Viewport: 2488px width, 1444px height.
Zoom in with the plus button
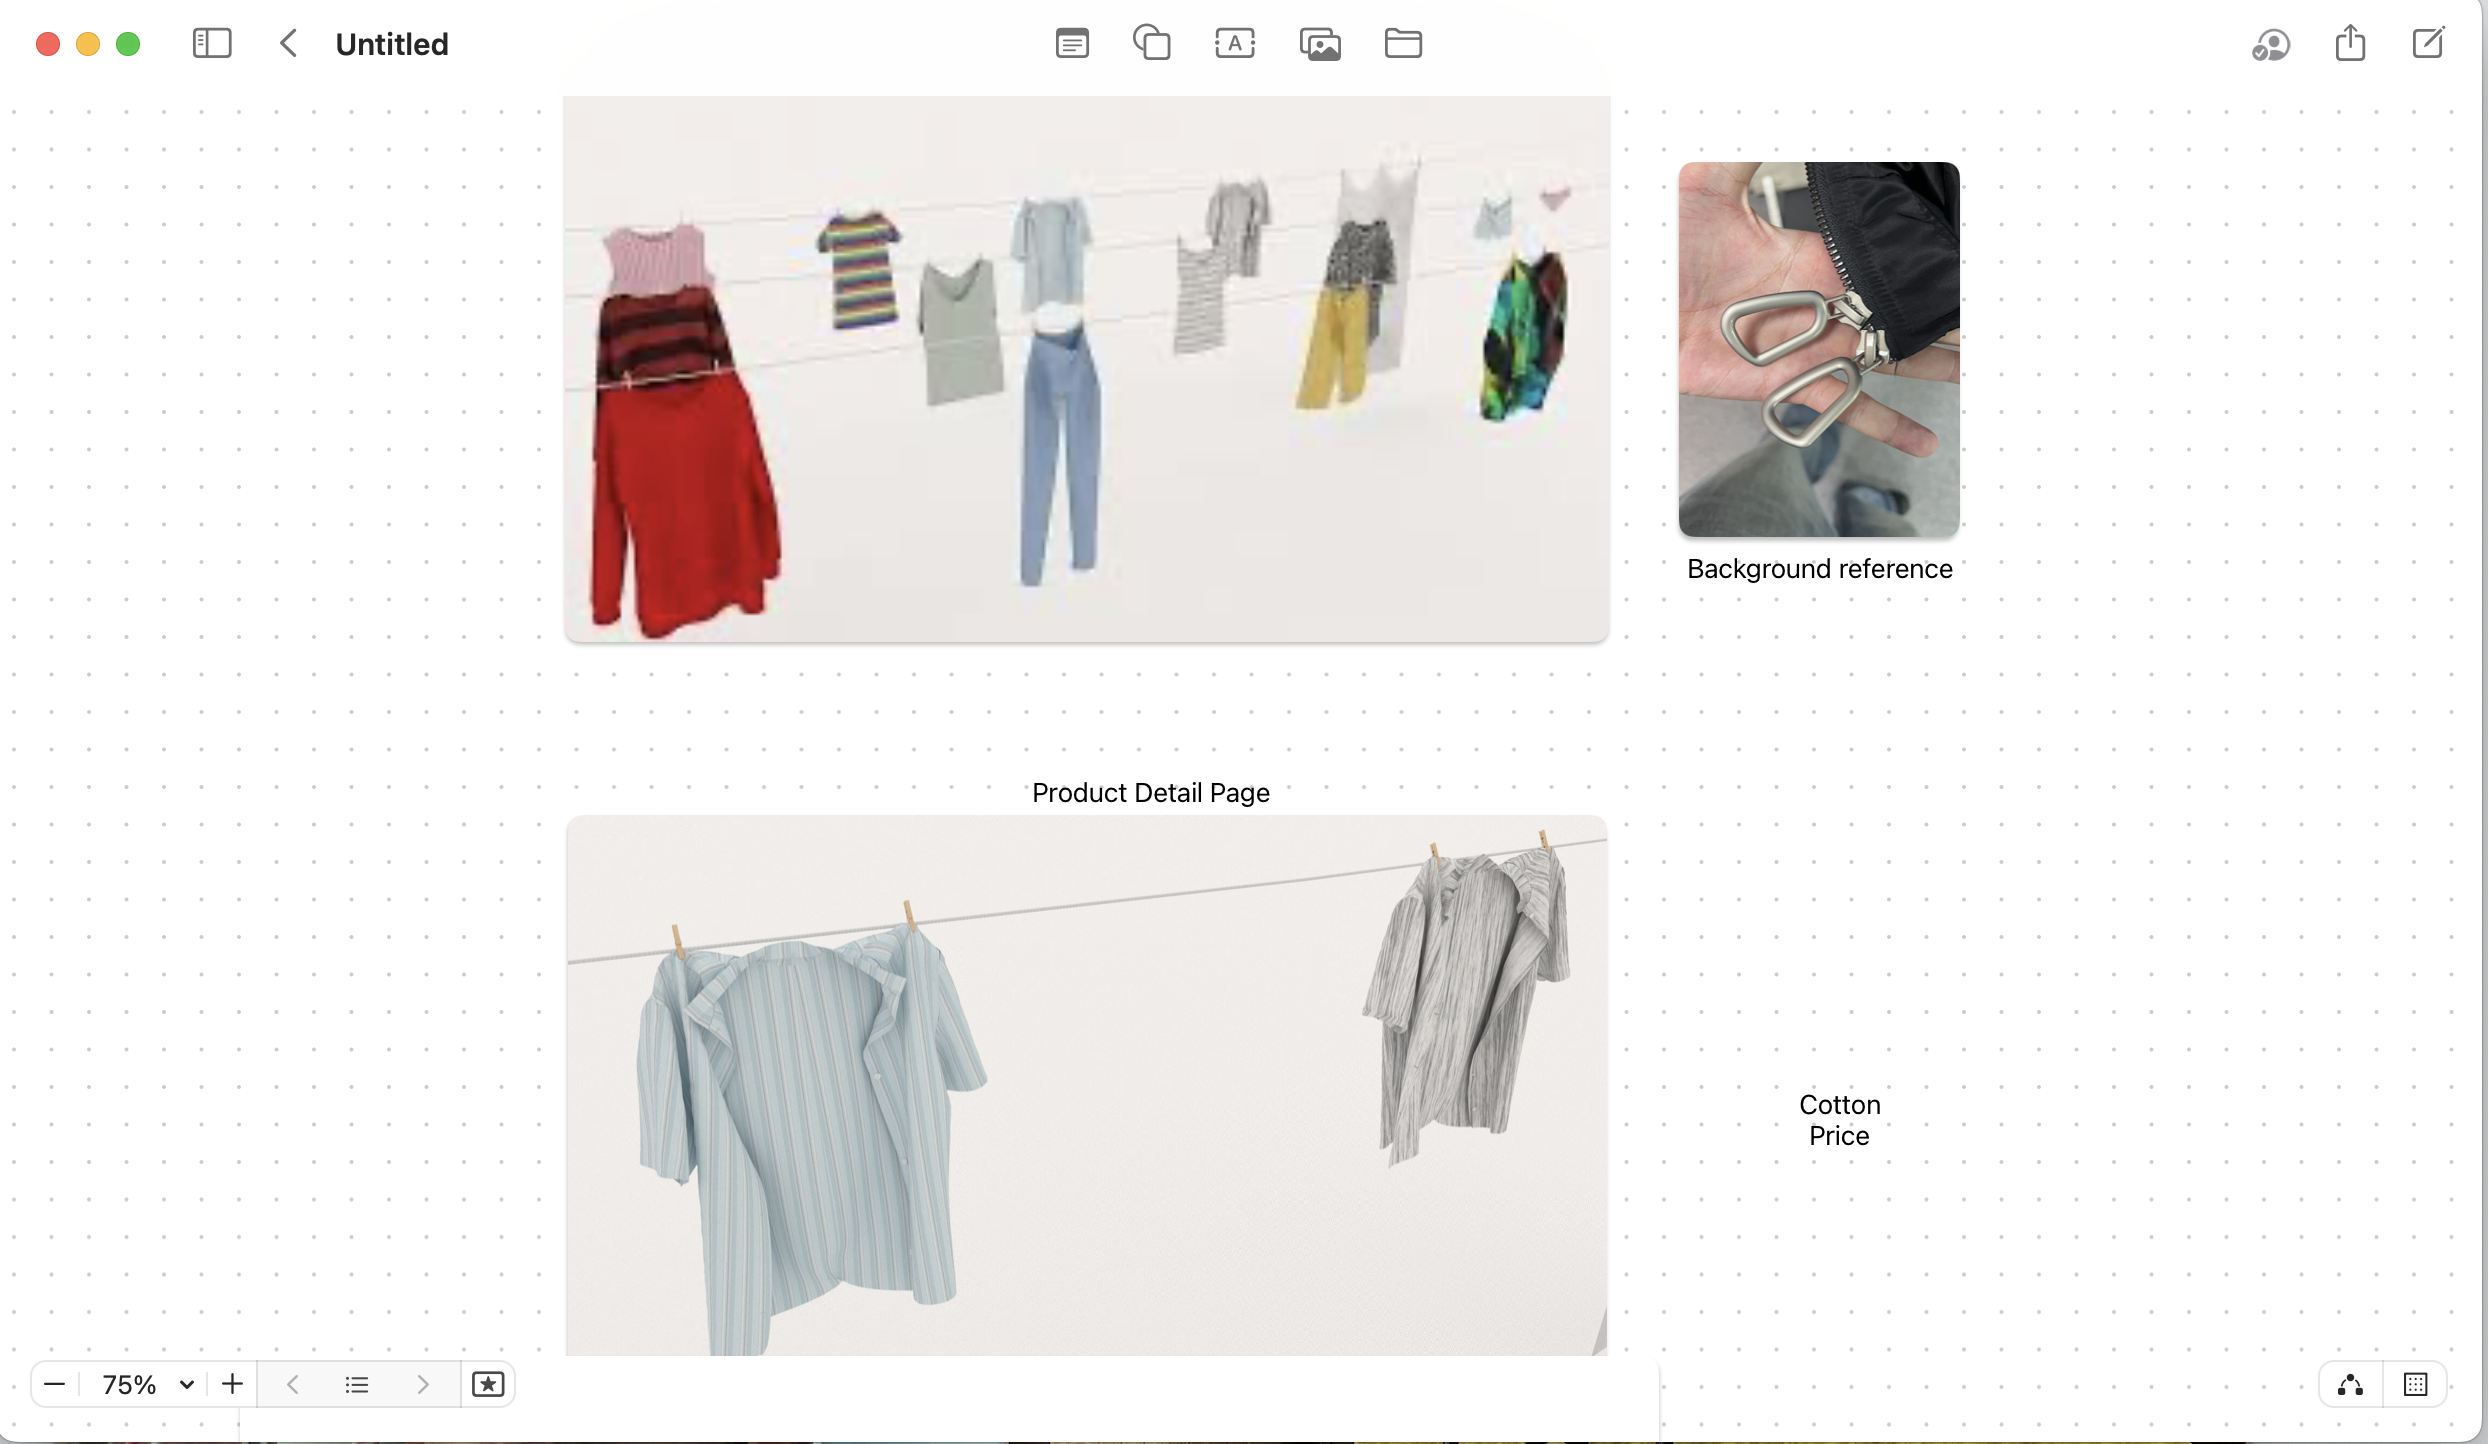(x=232, y=1384)
